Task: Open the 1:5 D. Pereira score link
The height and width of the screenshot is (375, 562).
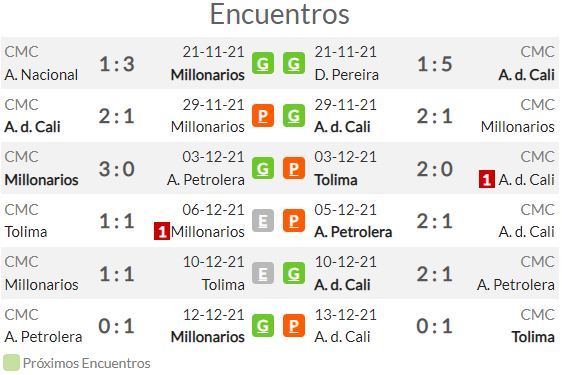Action: tap(434, 64)
